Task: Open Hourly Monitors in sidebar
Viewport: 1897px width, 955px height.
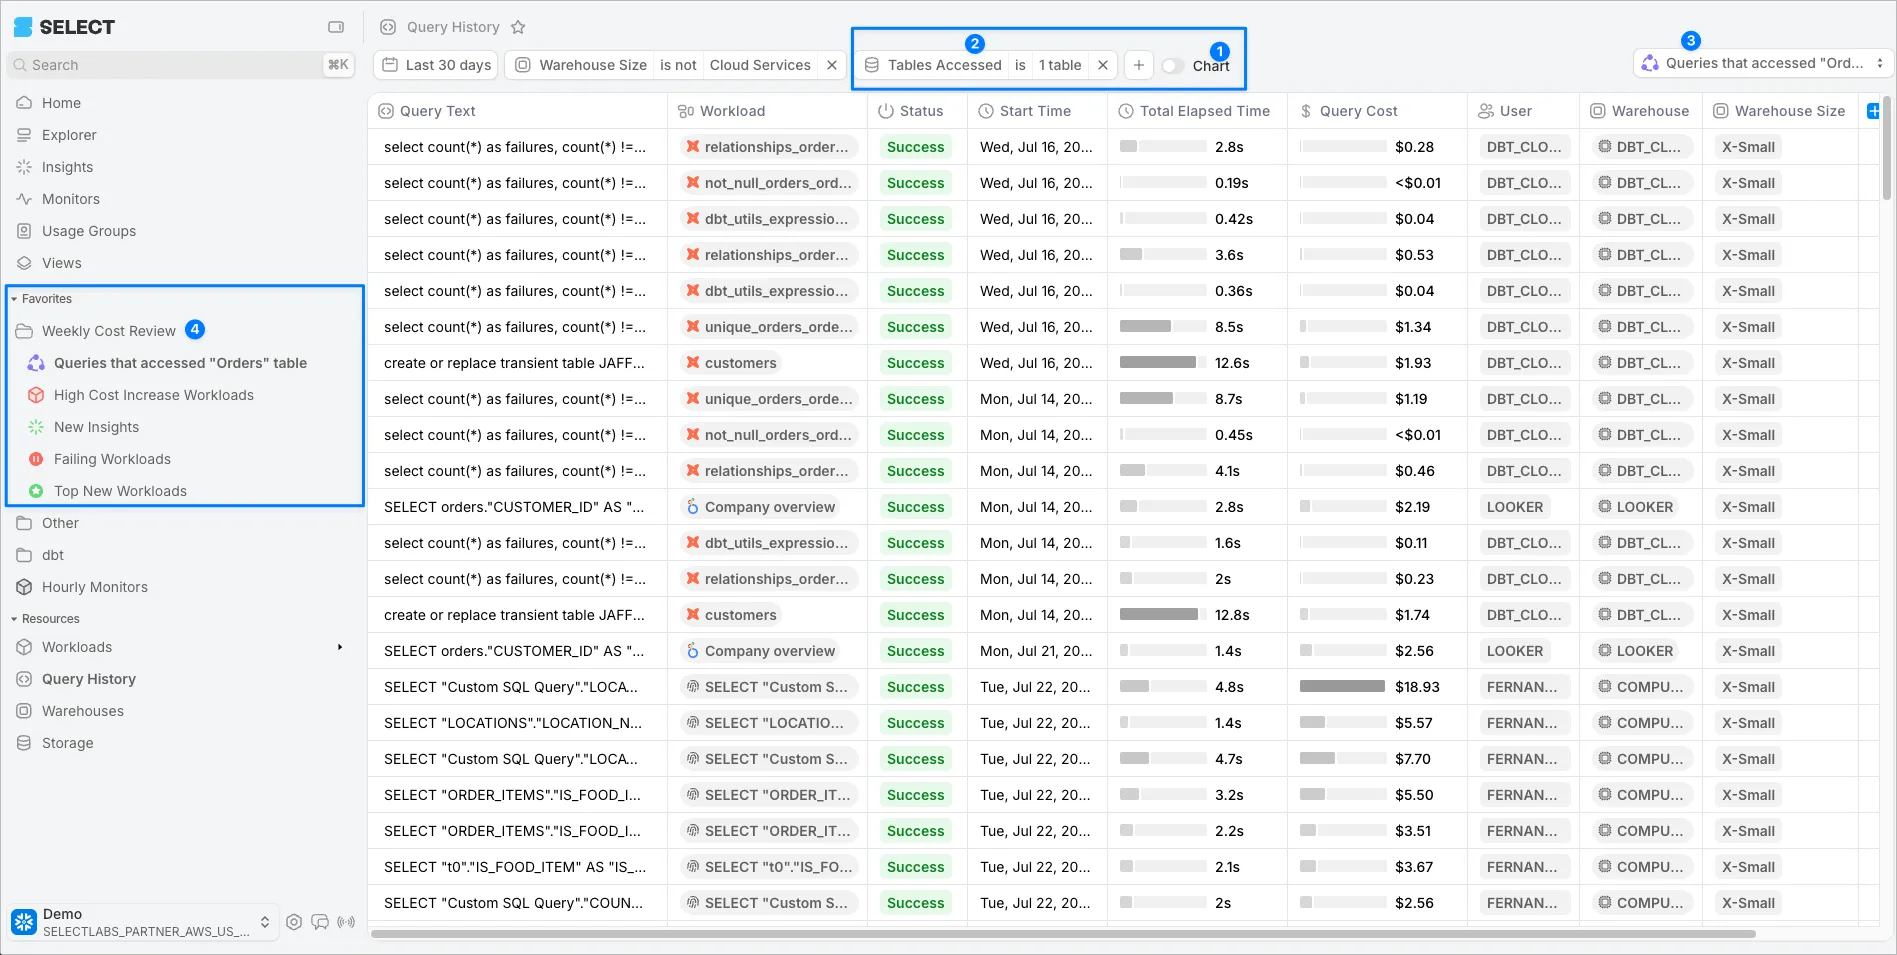Action: coord(95,587)
